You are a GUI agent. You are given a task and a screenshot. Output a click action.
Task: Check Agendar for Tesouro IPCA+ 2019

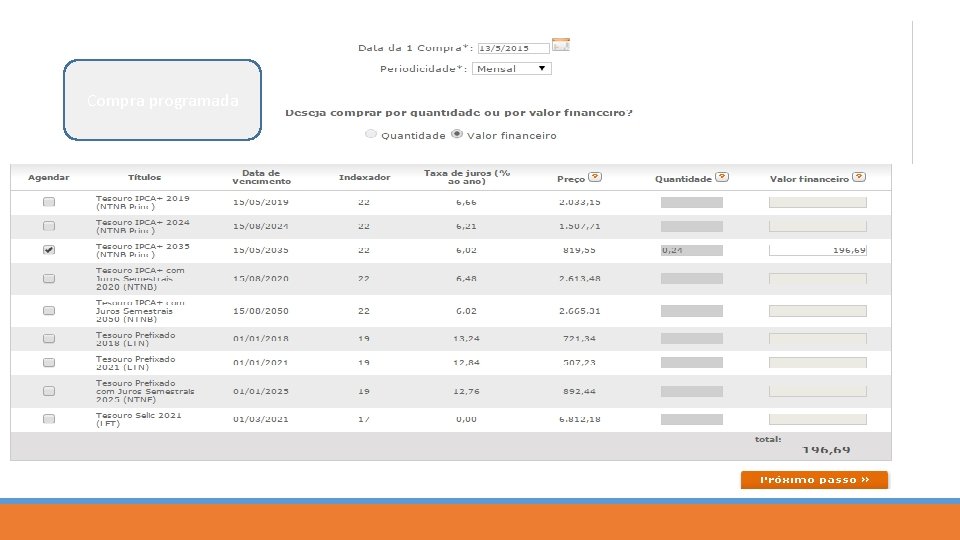pos(49,202)
